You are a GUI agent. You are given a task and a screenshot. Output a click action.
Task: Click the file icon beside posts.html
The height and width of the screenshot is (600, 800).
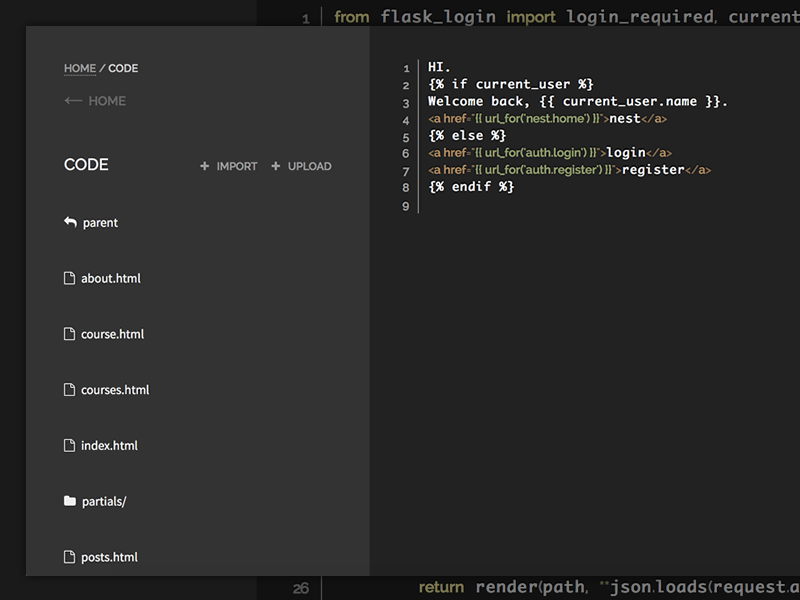pos(68,557)
